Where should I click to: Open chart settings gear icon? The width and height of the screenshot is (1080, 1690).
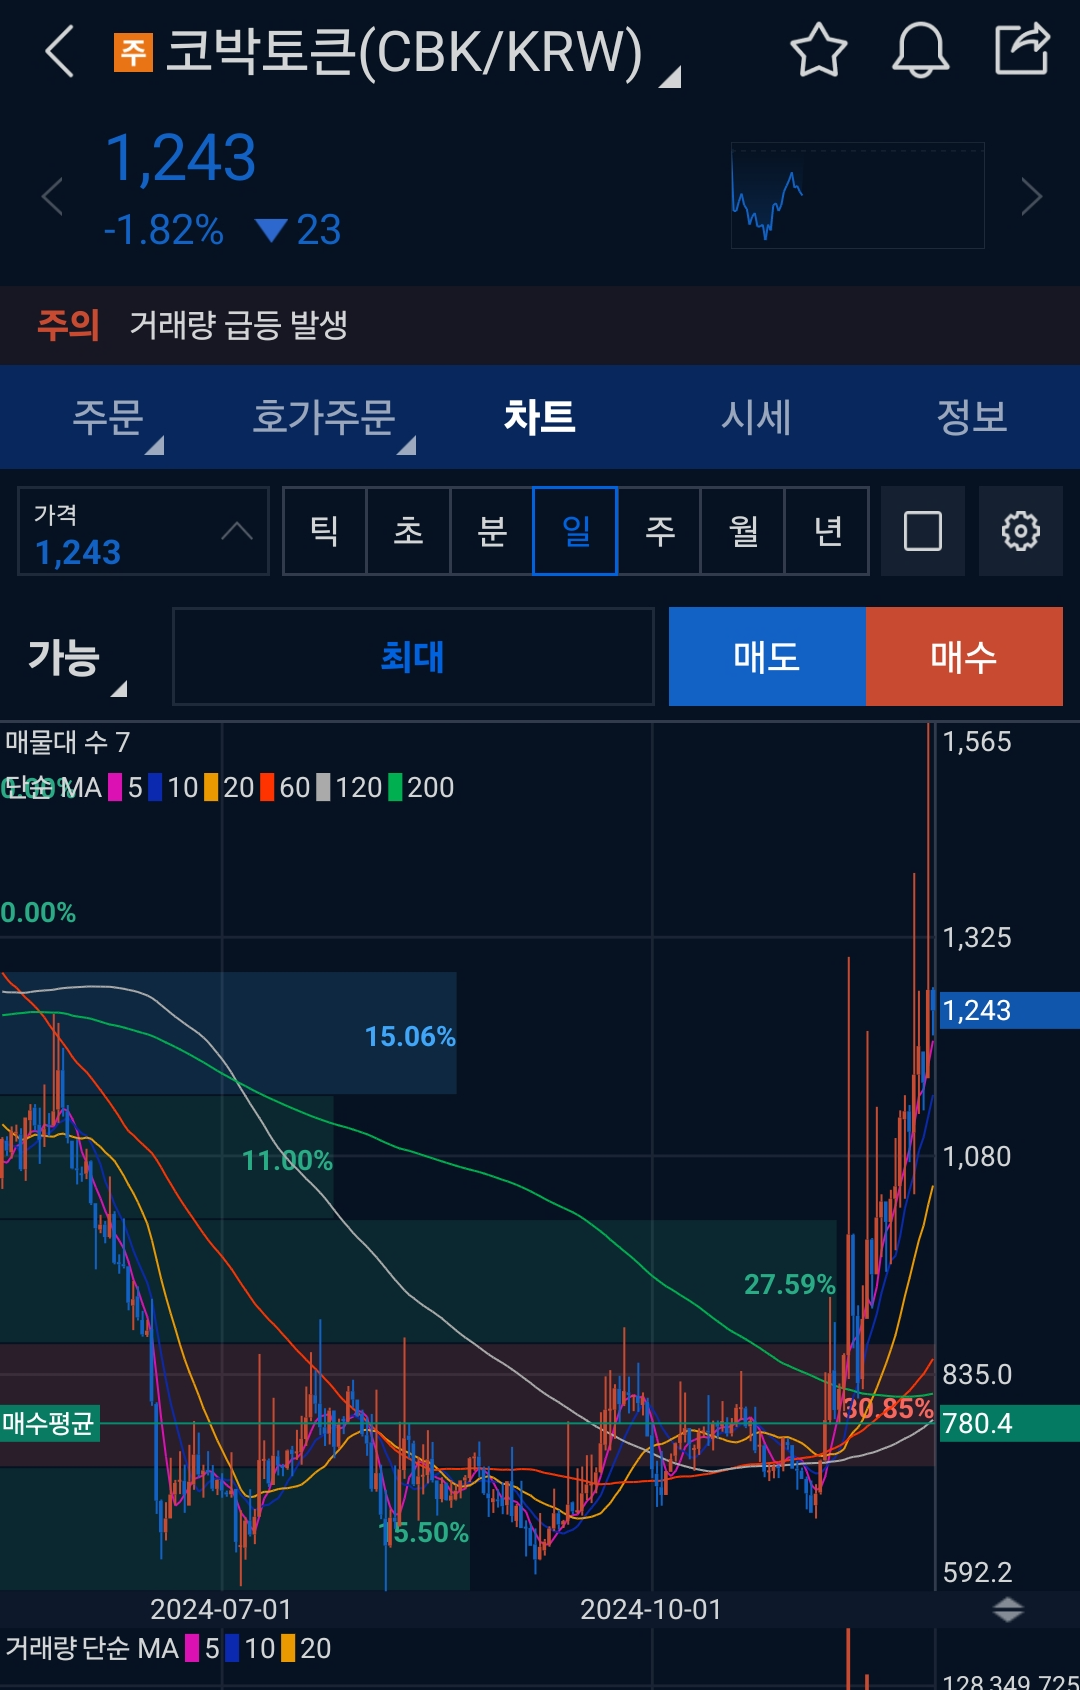(1020, 531)
